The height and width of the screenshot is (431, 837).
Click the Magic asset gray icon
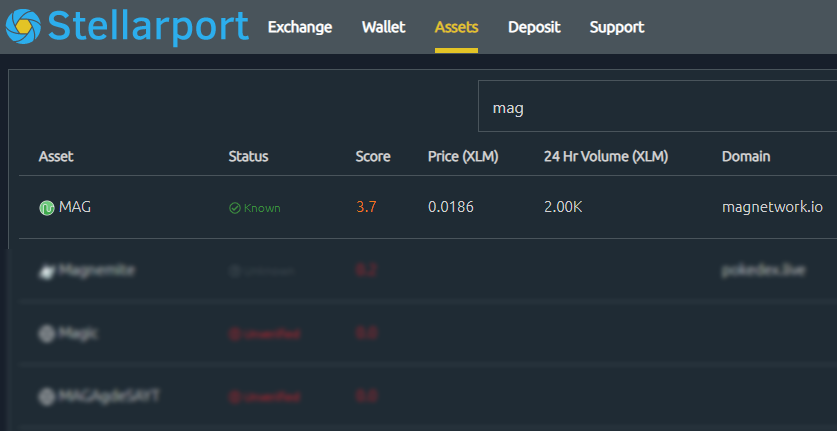(x=47, y=334)
